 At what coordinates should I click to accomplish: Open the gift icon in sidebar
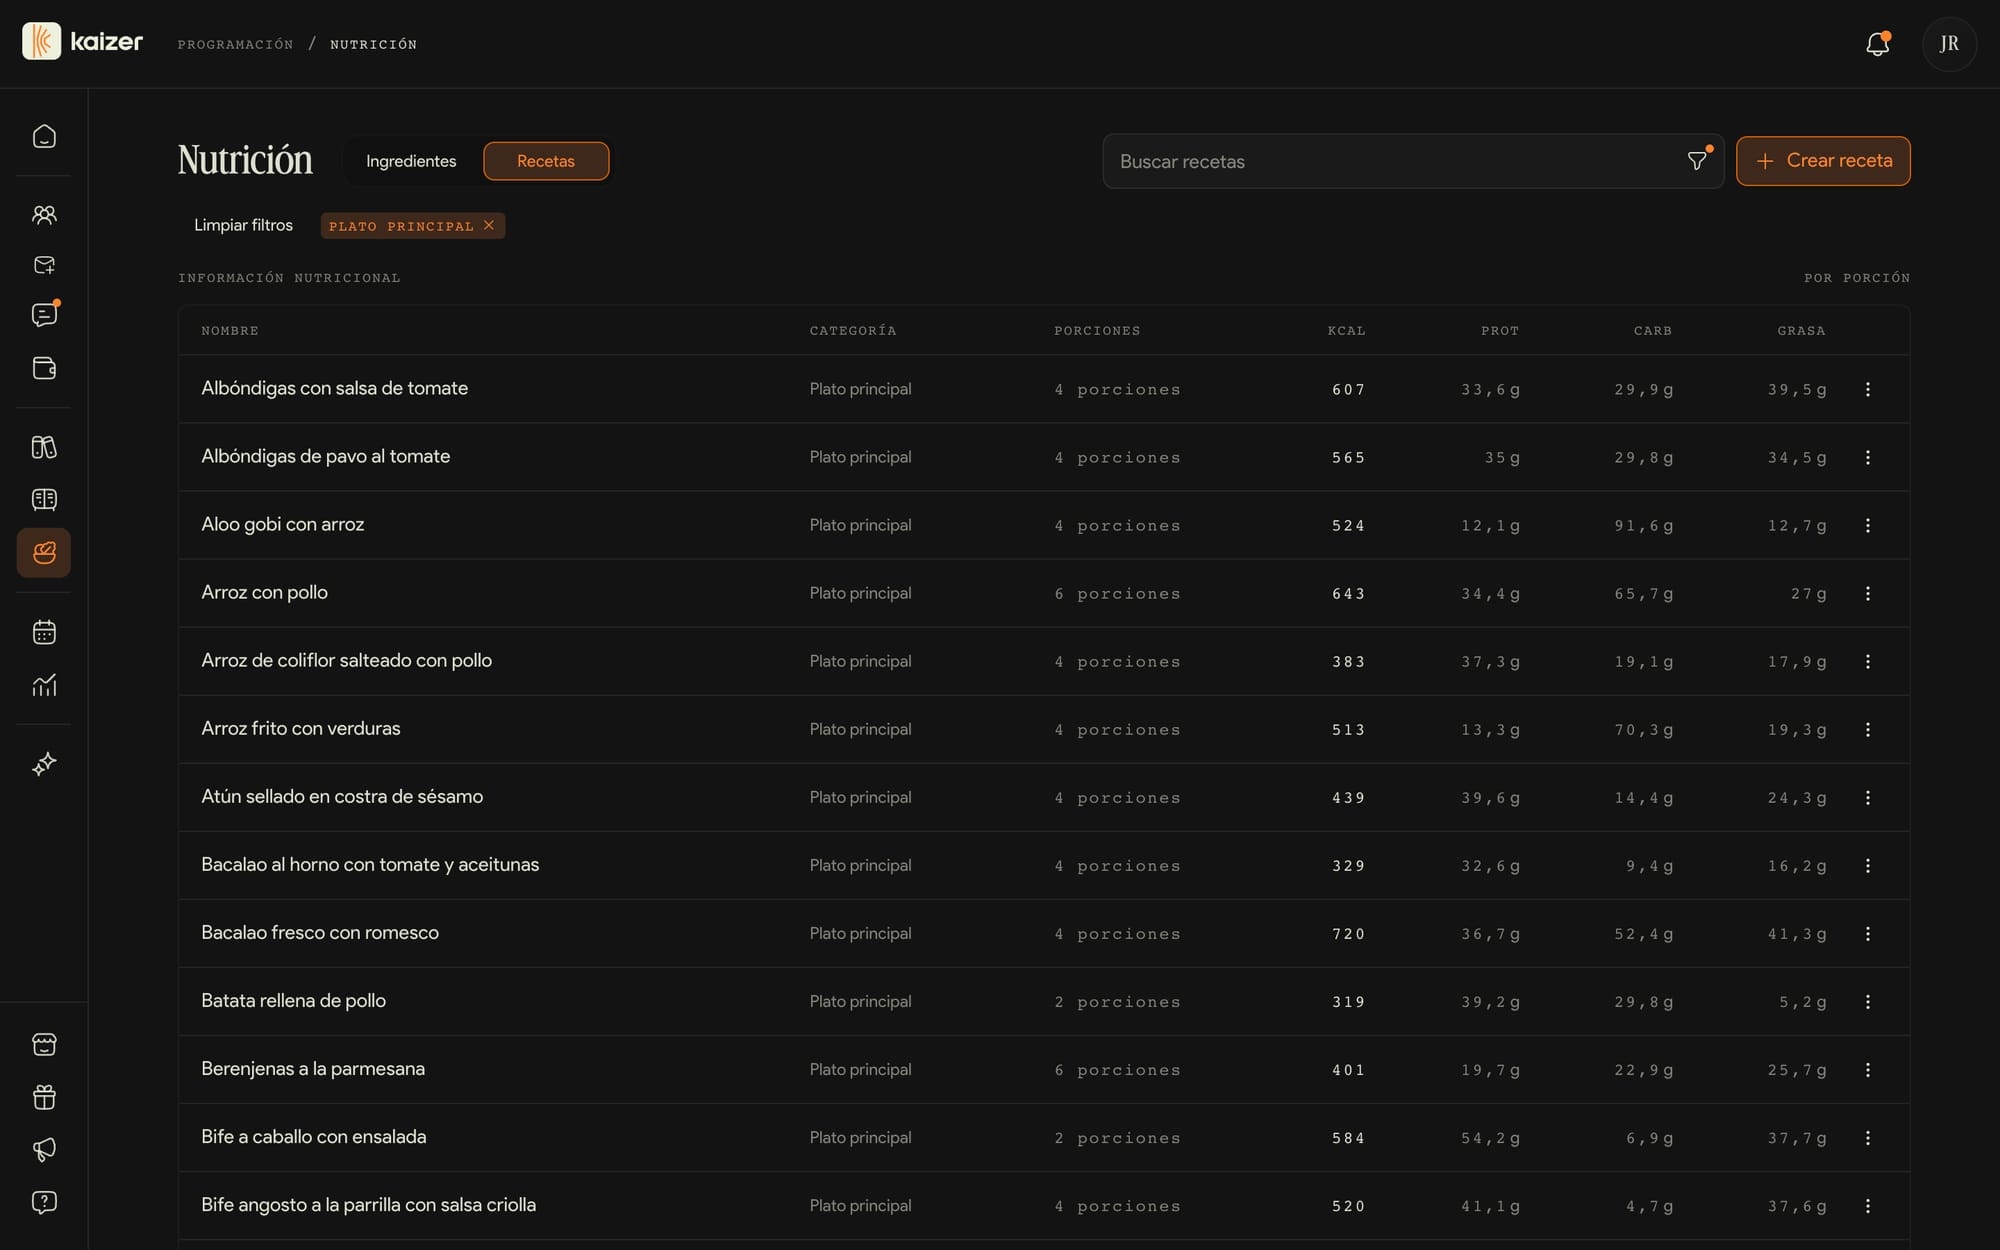[44, 1097]
